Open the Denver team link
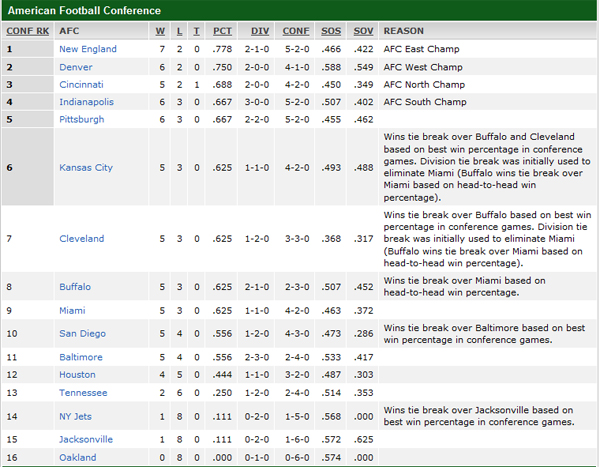The width and height of the screenshot is (600, 467). tap(76, 67)
